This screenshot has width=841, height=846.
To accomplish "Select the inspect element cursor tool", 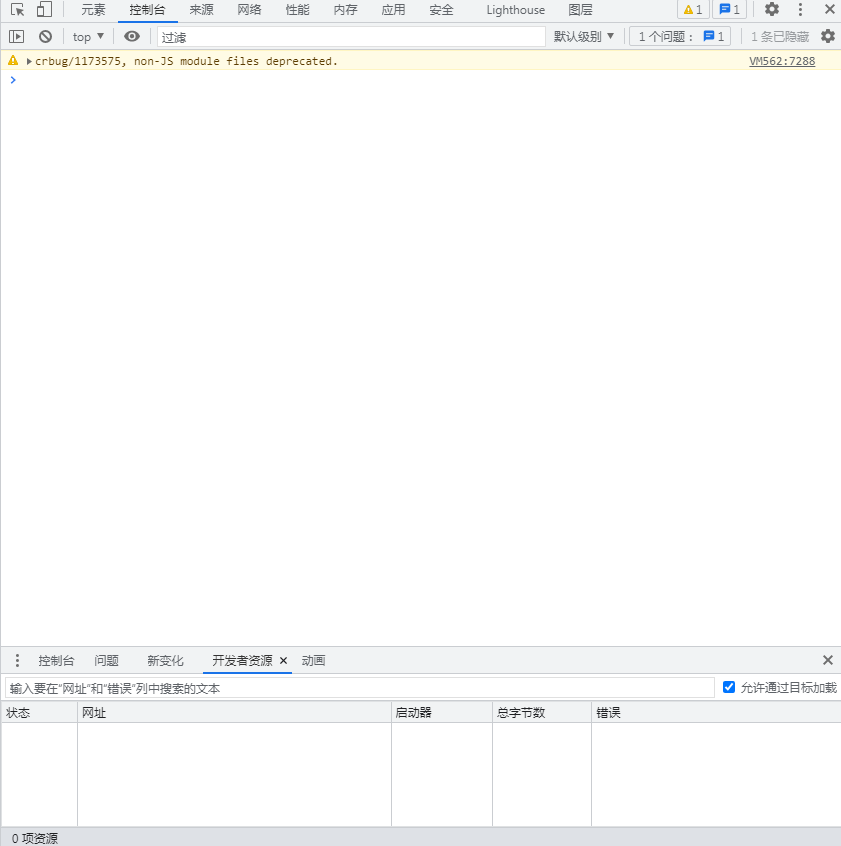I will pyautogui.click(x=16, y=9).
